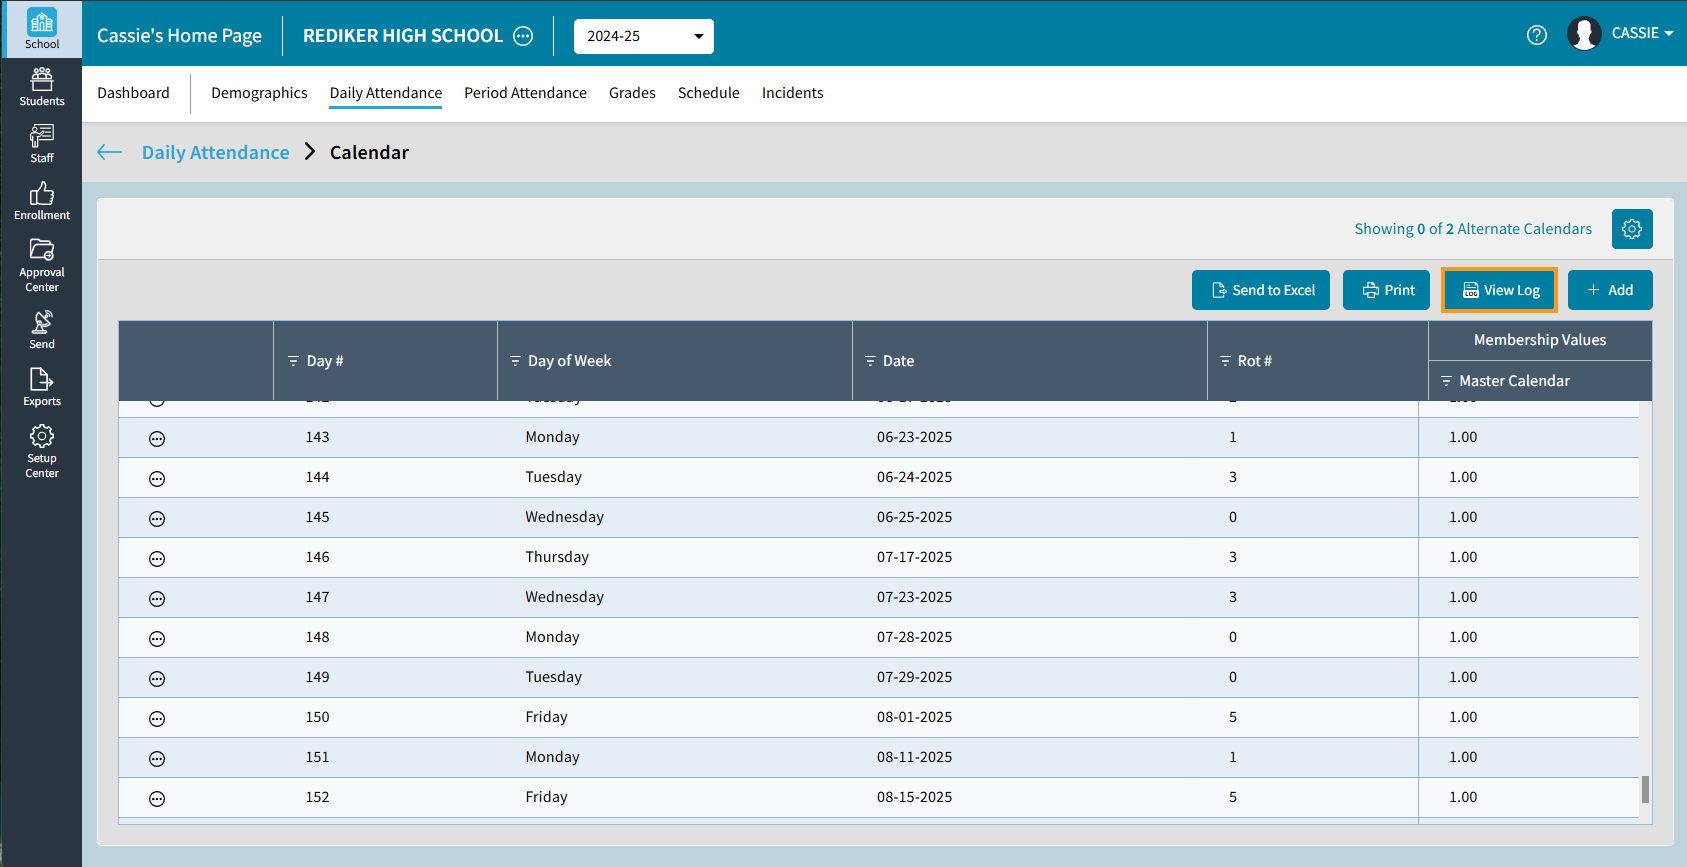This screenshot has height=867, width=1687.
Task: Open row actions for day 151
Action: click(x=157, y=759)
